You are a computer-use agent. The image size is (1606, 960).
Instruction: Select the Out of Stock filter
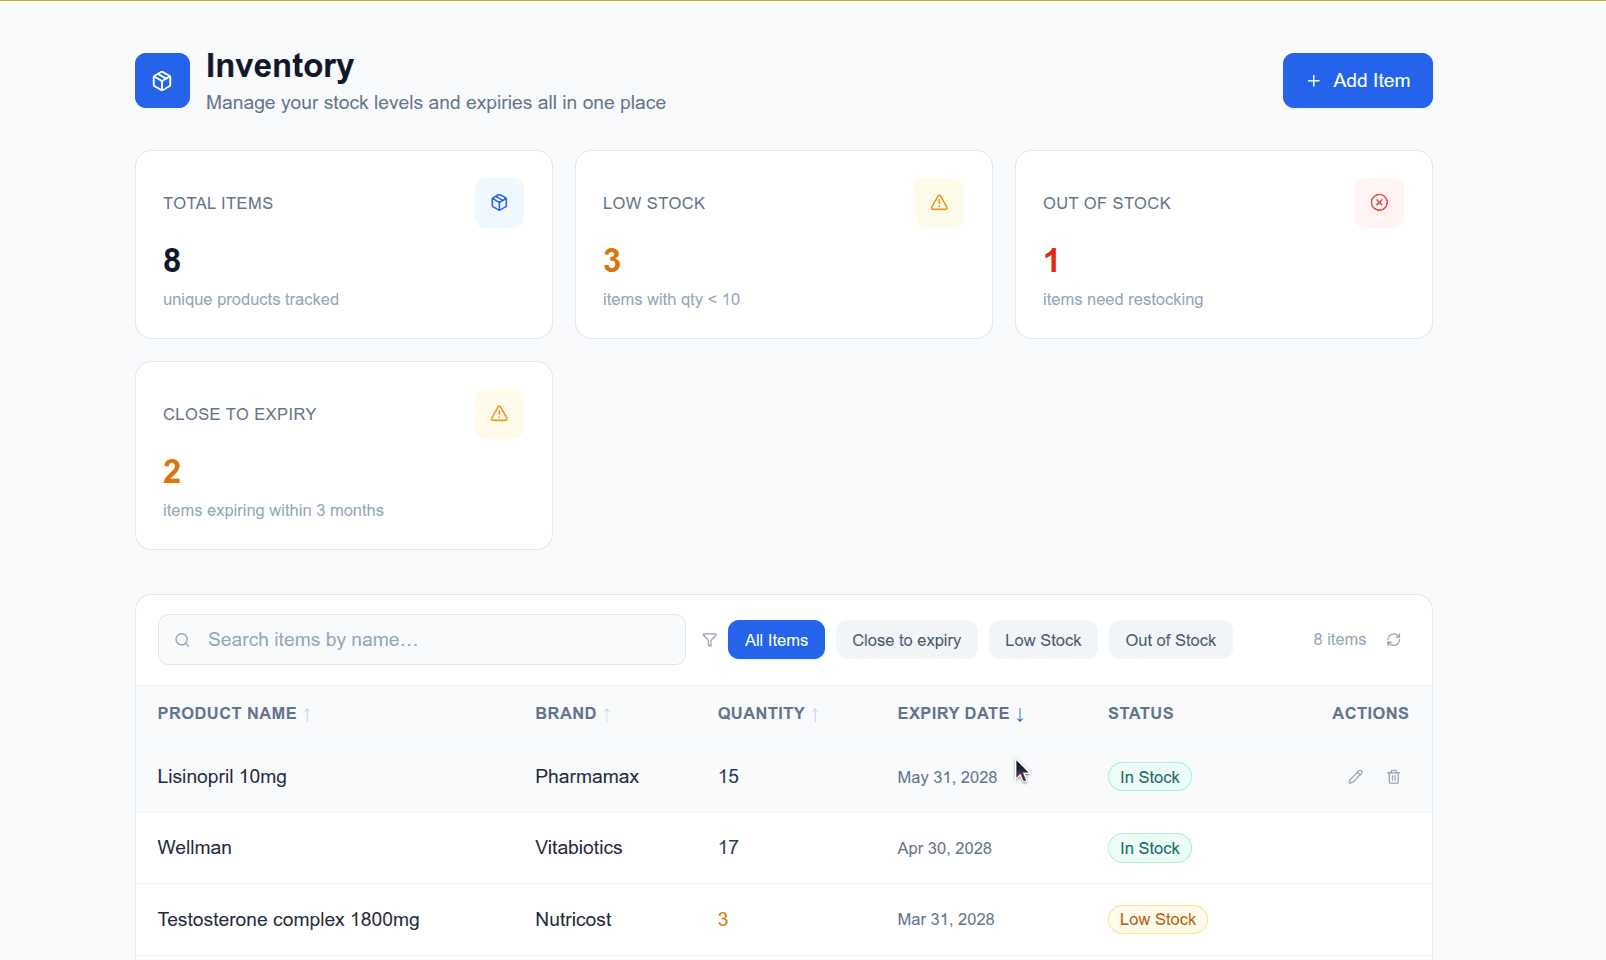coord(1170,640)
